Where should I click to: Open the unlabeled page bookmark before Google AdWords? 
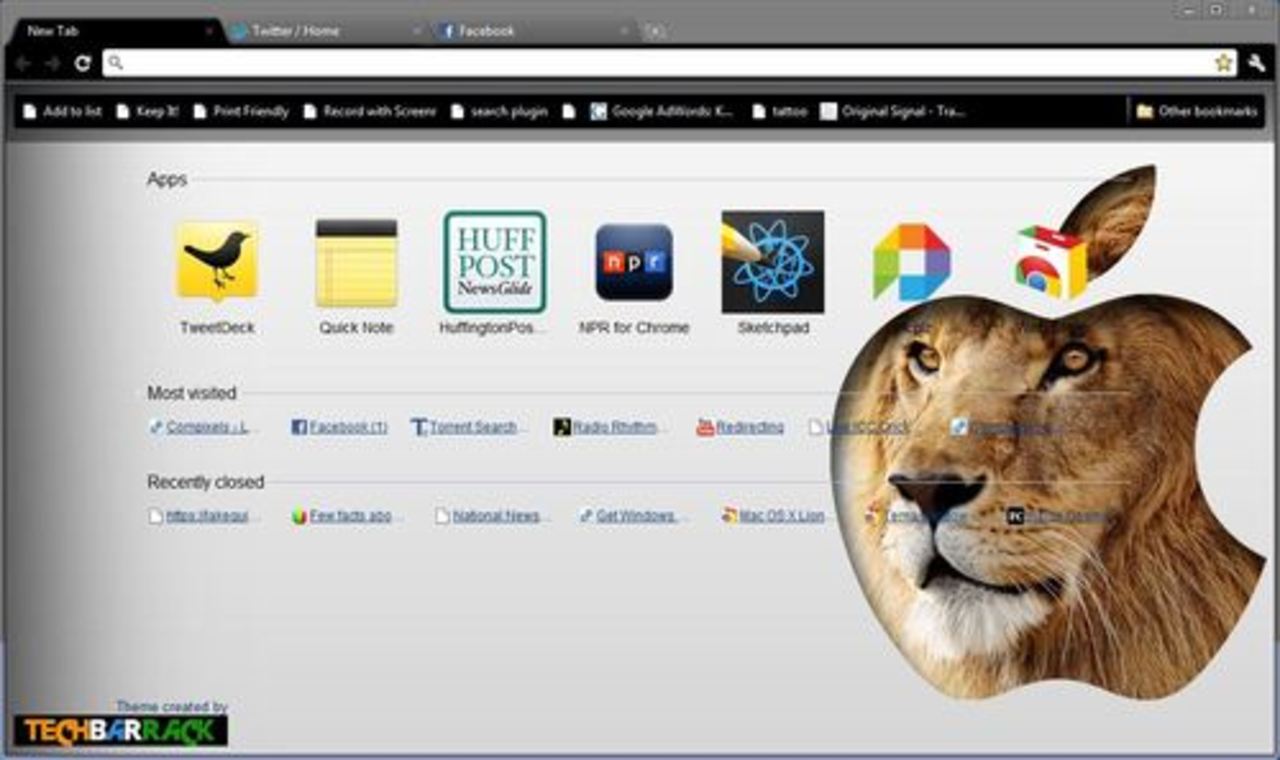569,112
